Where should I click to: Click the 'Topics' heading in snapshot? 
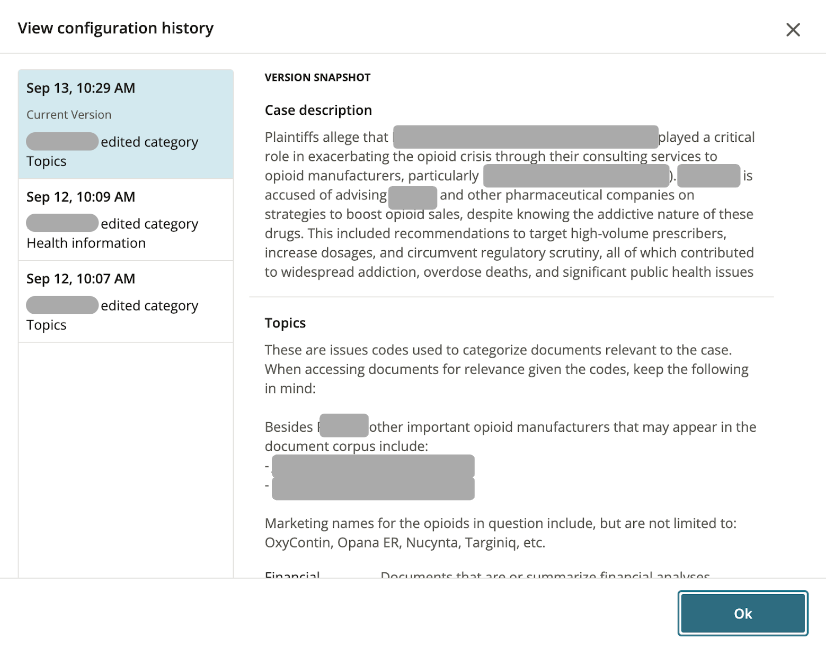pos(285,323)
